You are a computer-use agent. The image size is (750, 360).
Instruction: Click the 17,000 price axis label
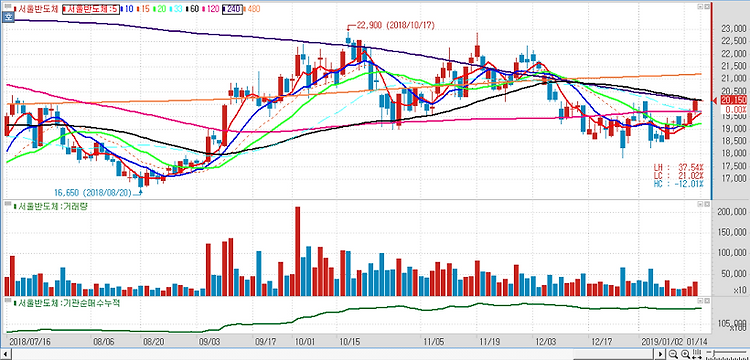(734, 179)
